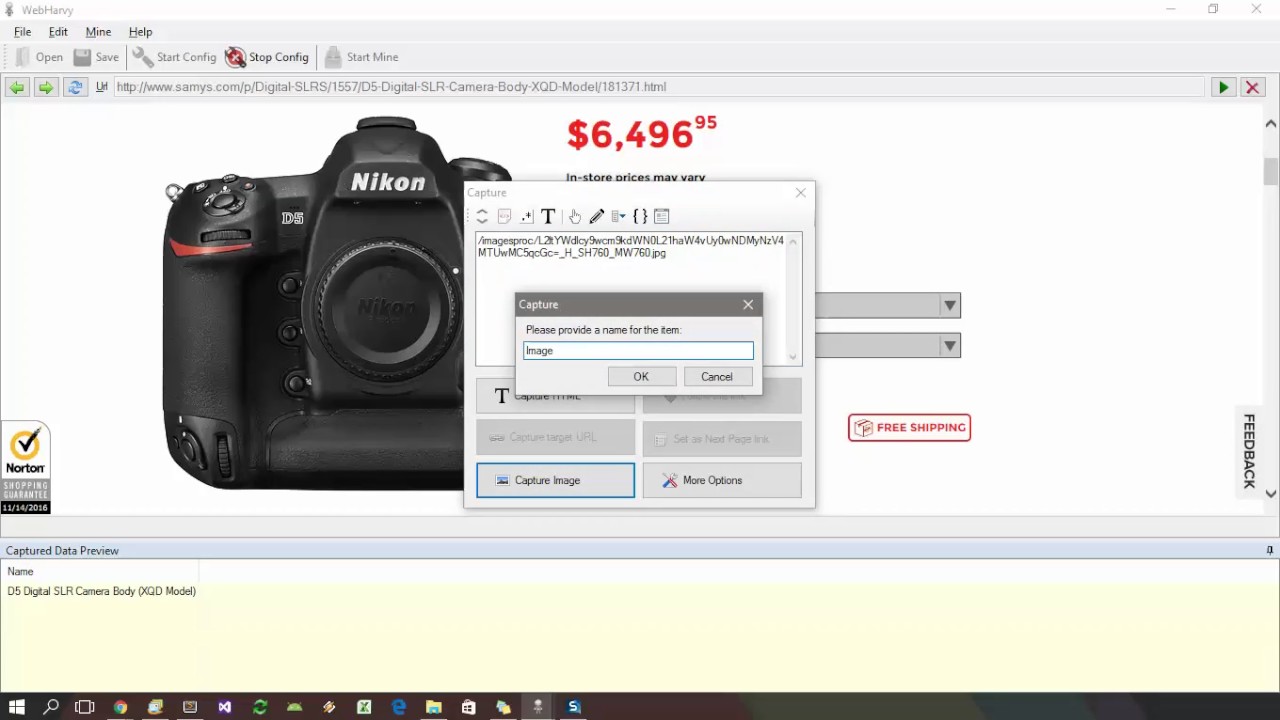
Task: Open the Help menu
Action: (140, 32)
